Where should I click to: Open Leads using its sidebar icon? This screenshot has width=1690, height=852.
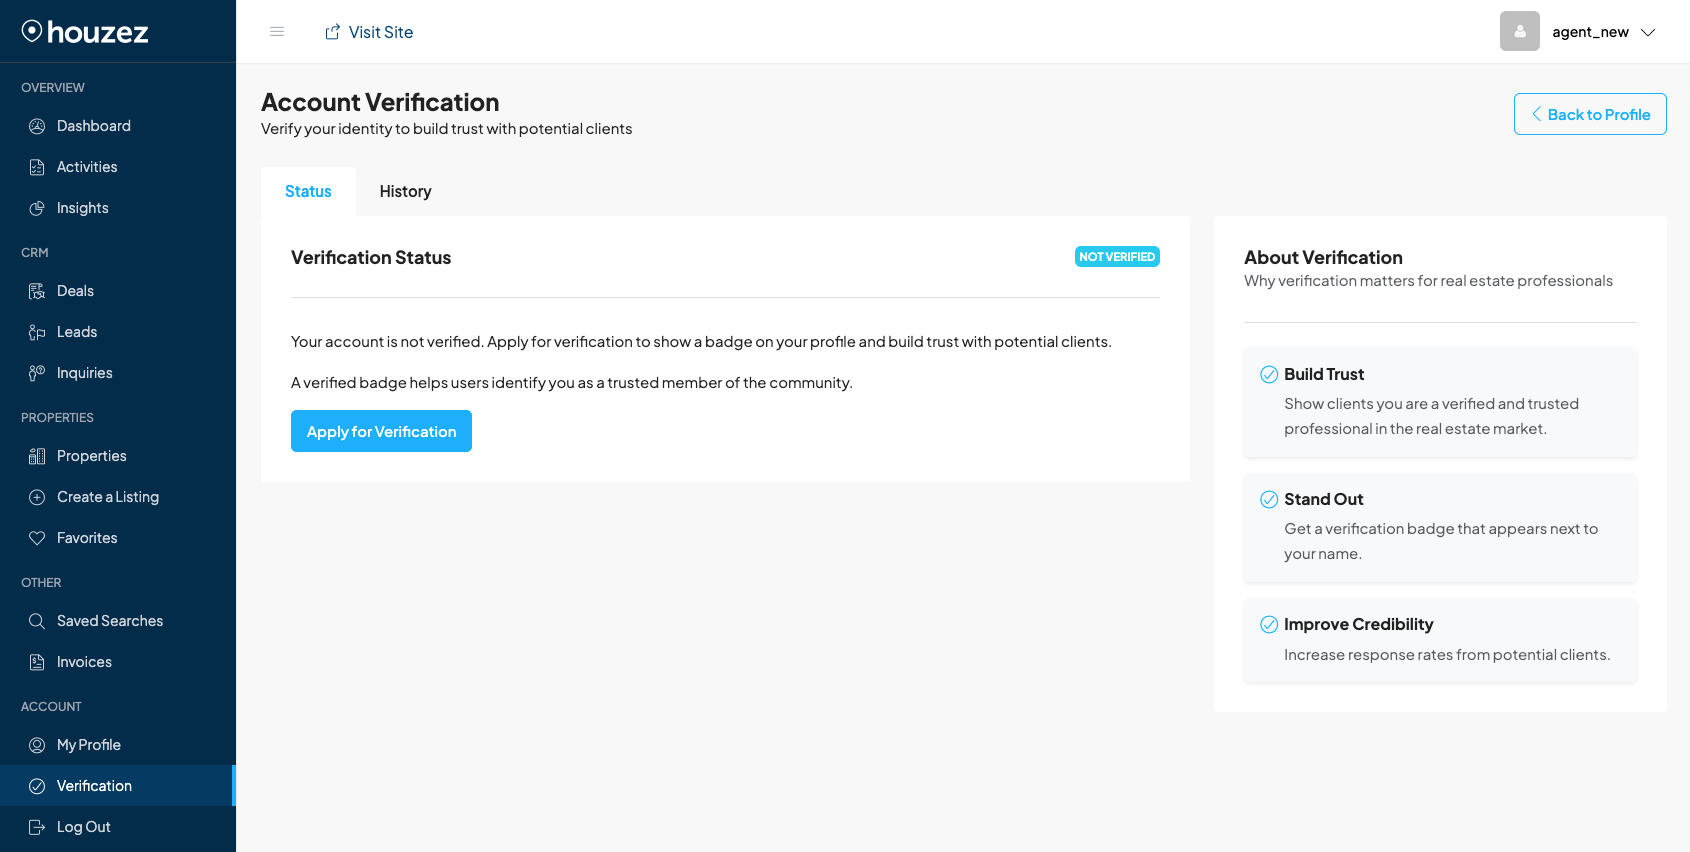tap(37, 332)
